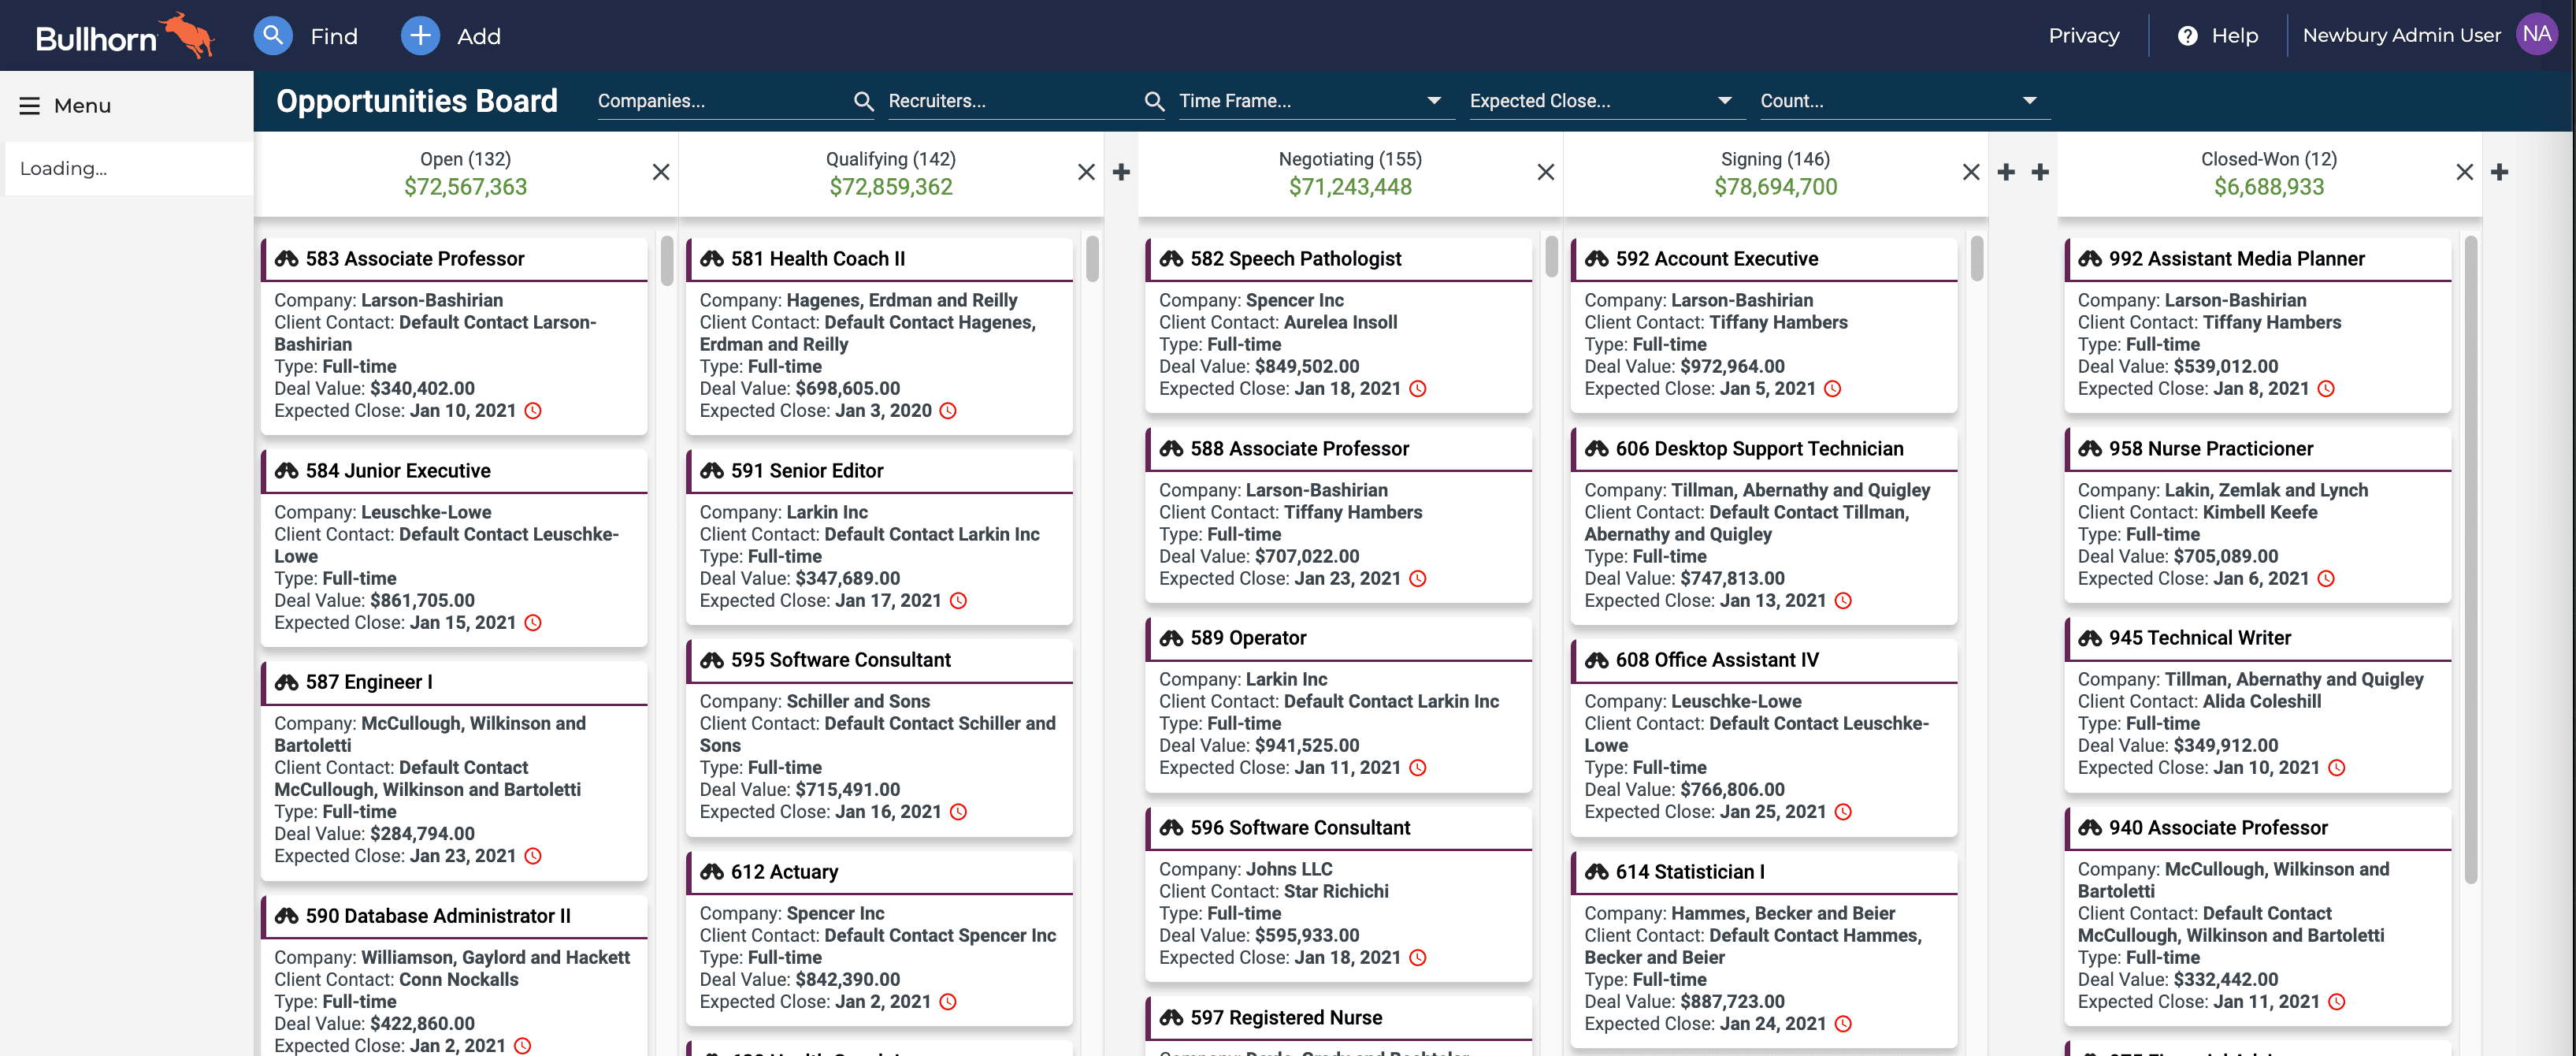Open the Menu label in sidebar

82,106
